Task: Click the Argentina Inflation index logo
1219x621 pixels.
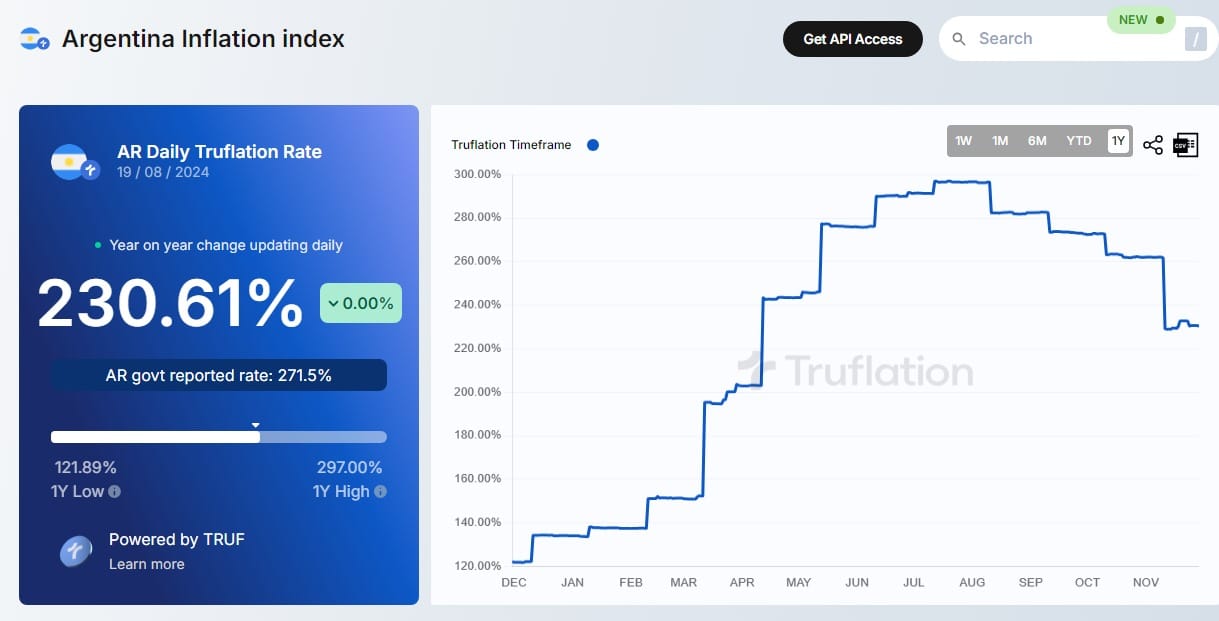Action: tap(32, 37)
